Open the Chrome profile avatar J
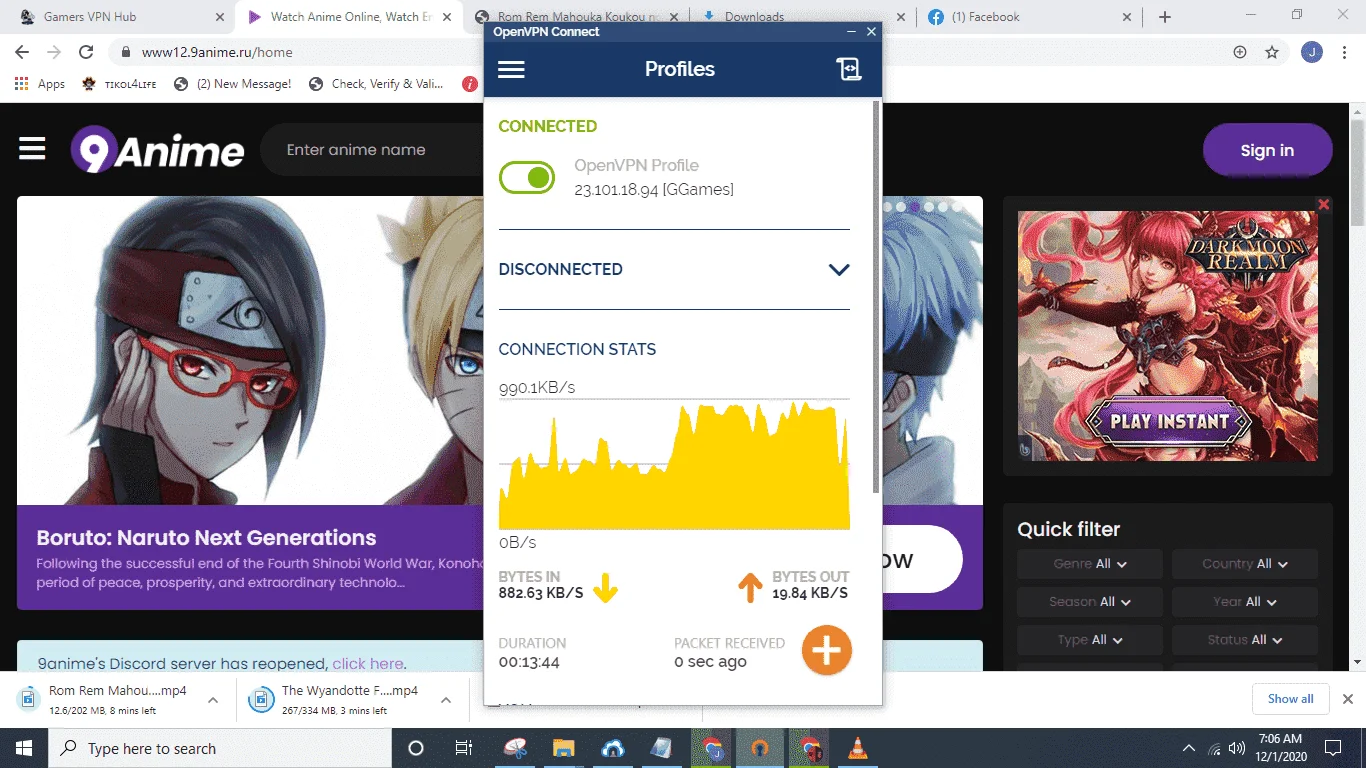This screenshot has height=768, width=1366. [x=1312, y=52]
